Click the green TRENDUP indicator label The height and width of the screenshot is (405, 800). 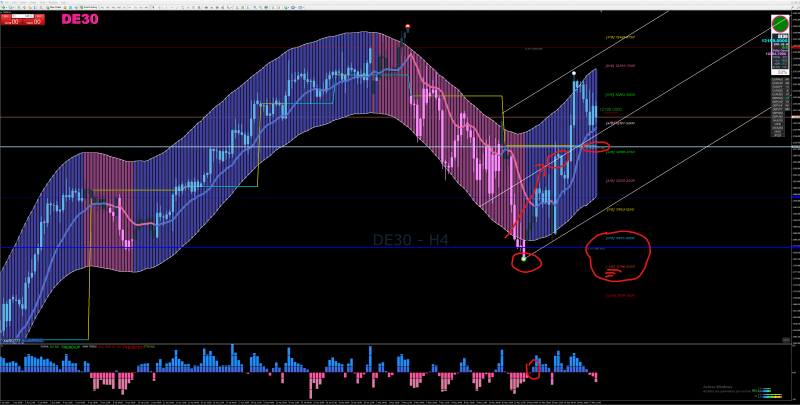(x=71, y=347)
